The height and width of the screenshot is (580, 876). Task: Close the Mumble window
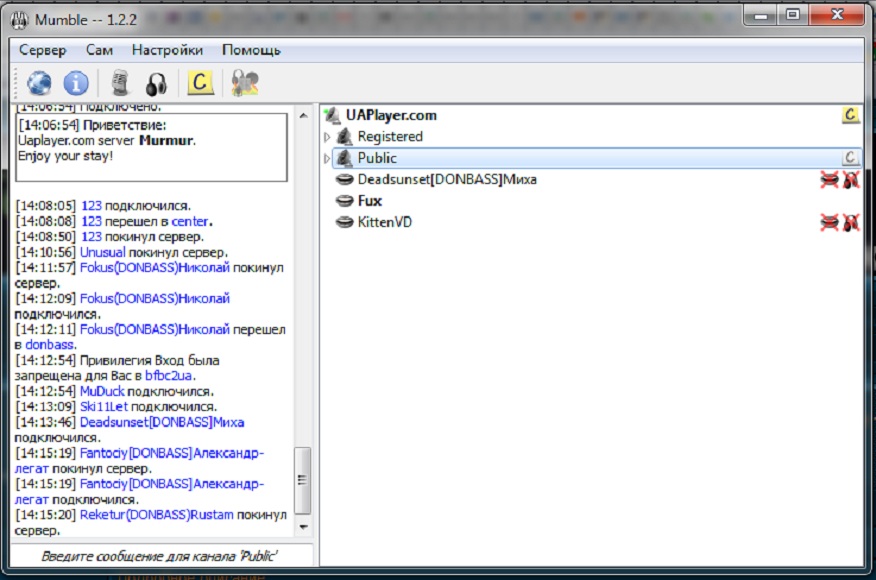pos(836,15)
